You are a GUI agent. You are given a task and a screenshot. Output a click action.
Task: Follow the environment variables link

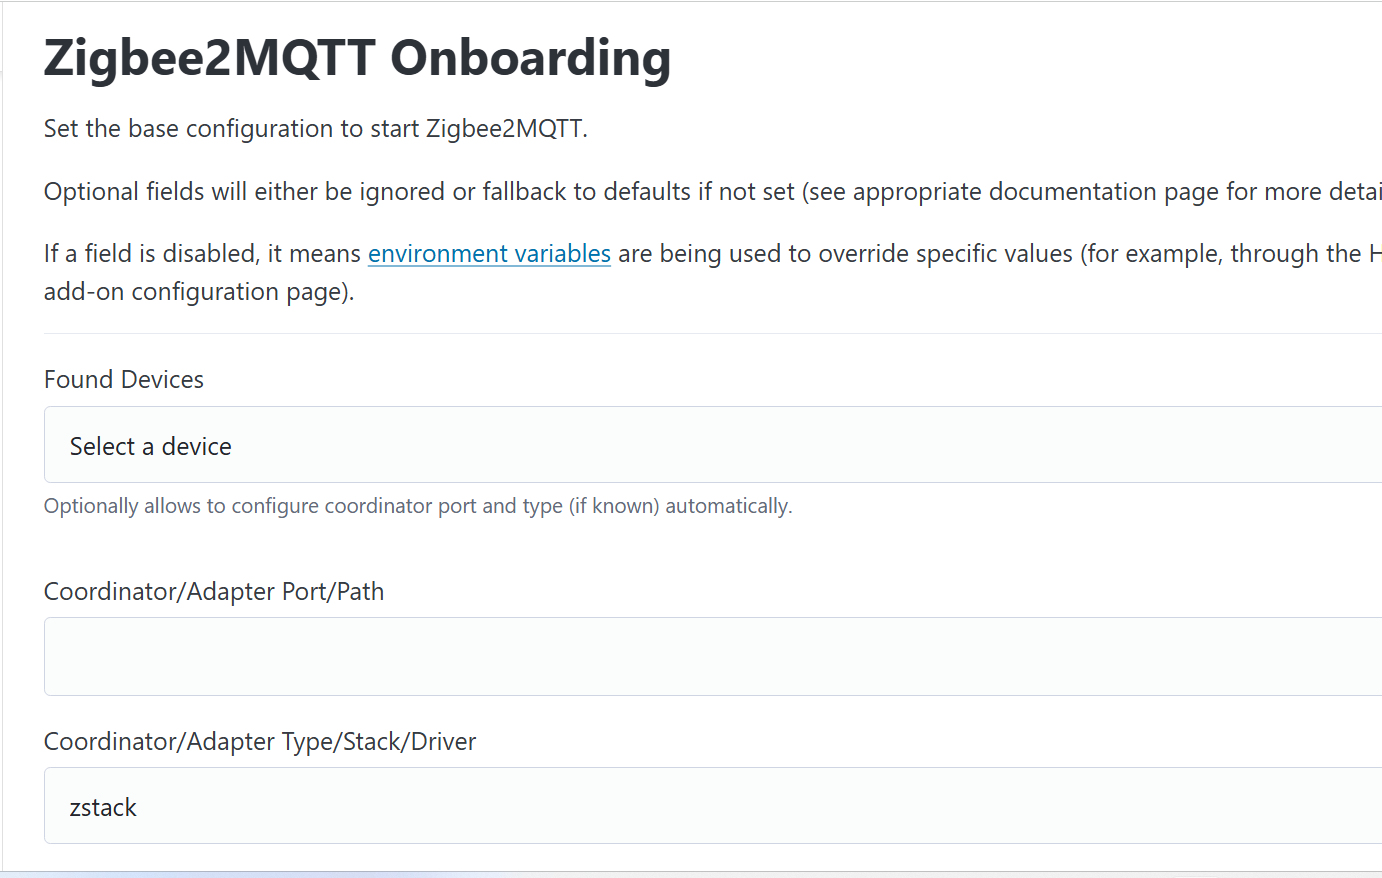pyautogui.click(x=489, y=254)
